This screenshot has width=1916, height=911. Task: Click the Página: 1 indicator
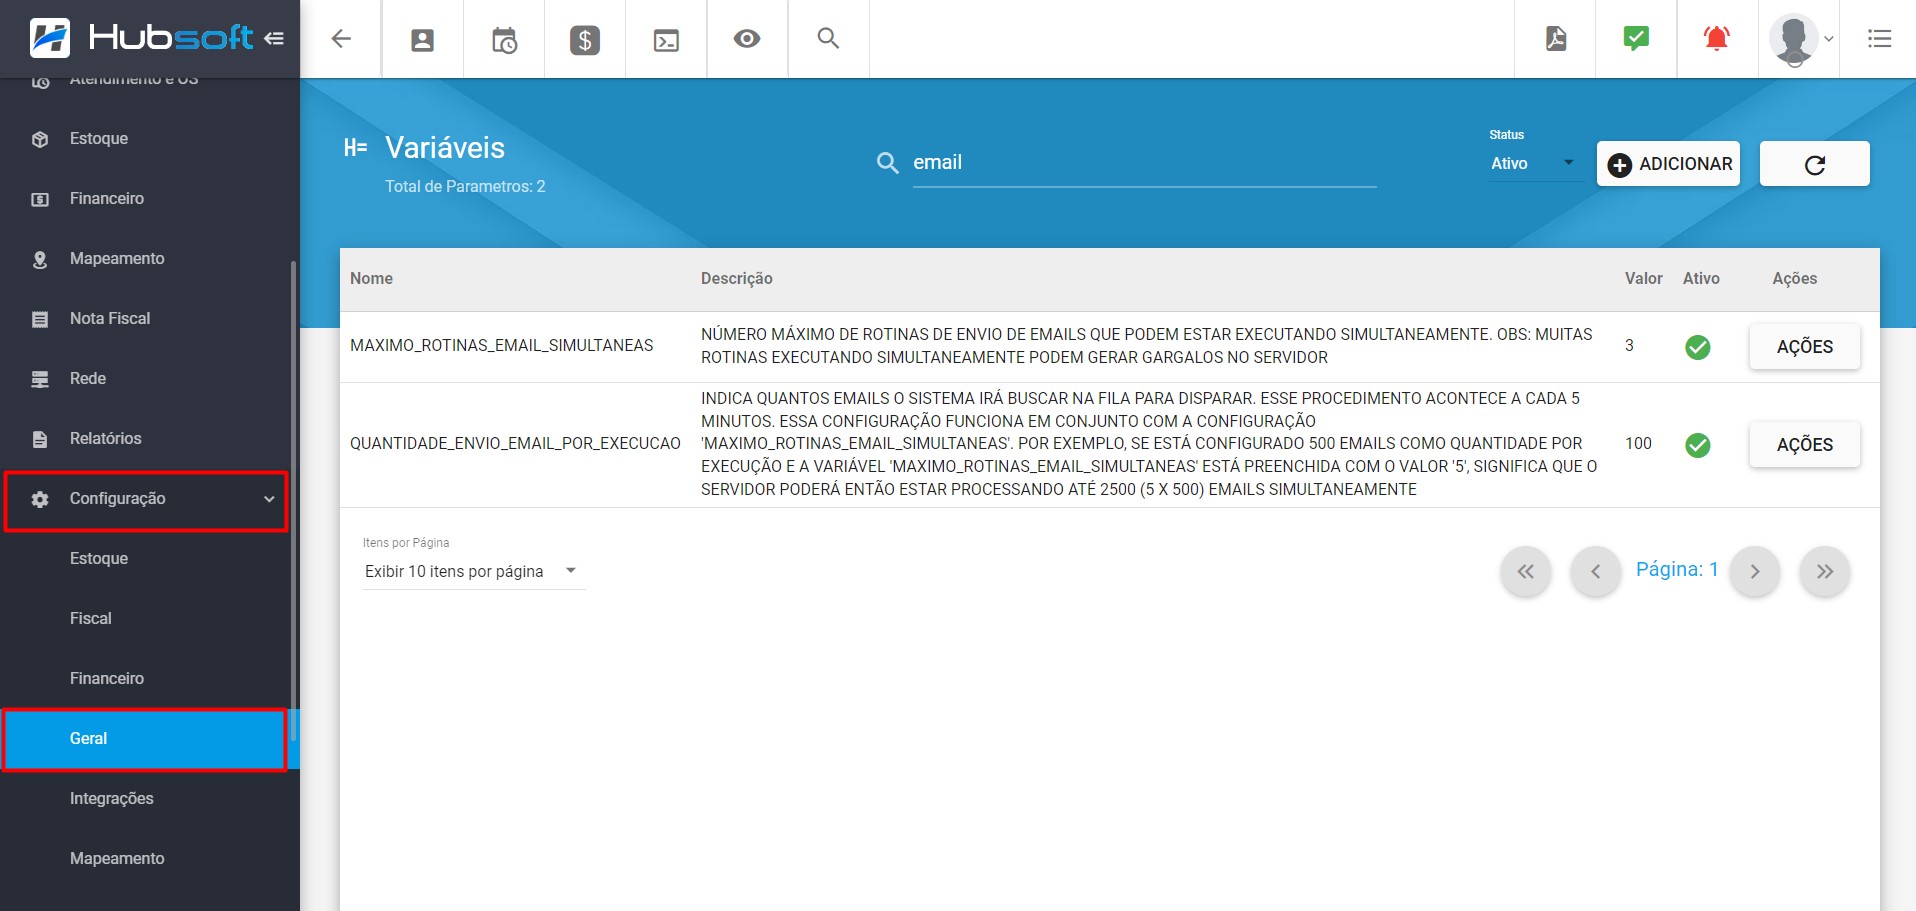1677,570
